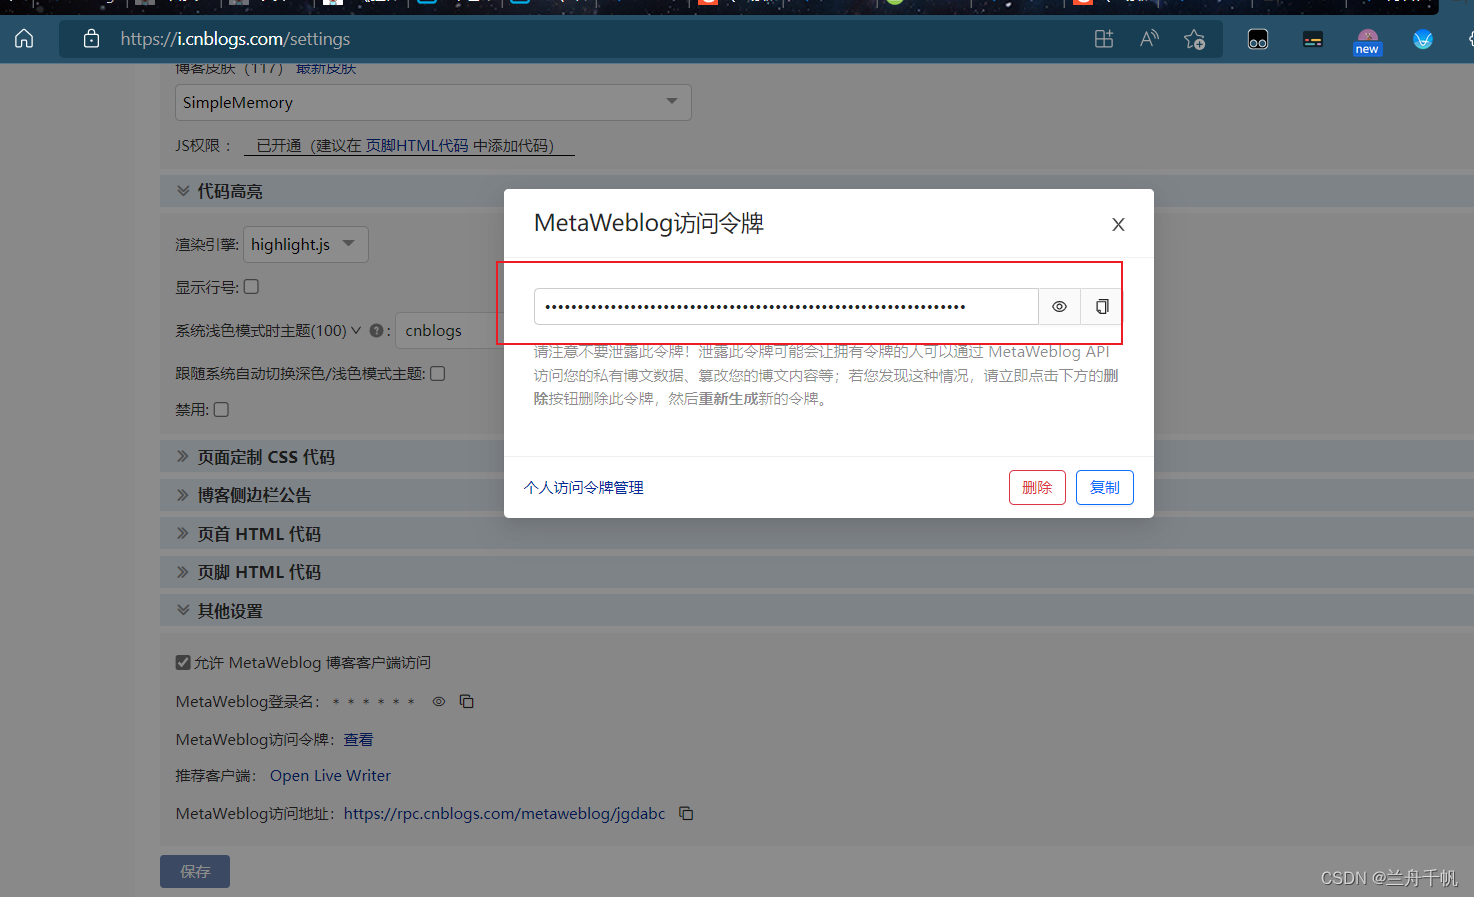1474x897 pixels.
Task: Click the 查看 token link
Action: pos(358,739)
